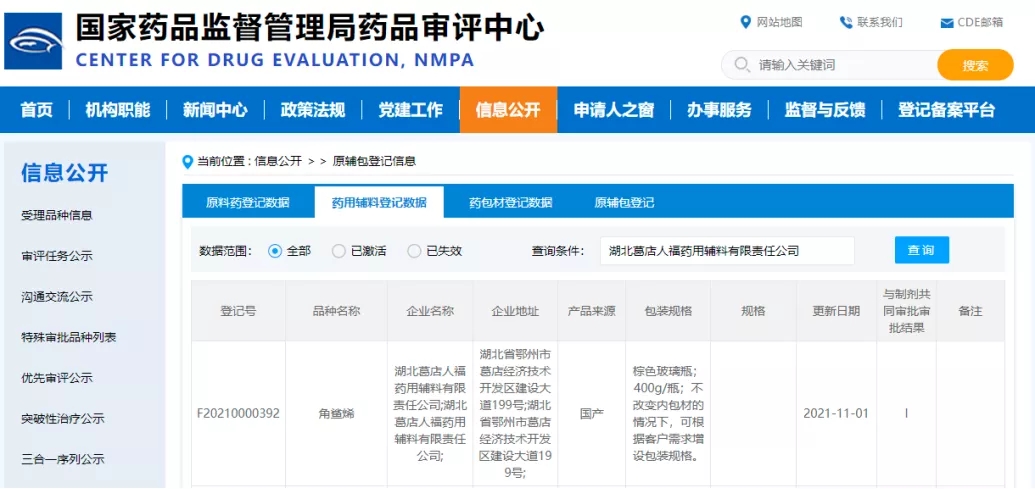1035x489 pixels.
Task: Click the CDE fish logo icon
Action: tap(33, 42)
